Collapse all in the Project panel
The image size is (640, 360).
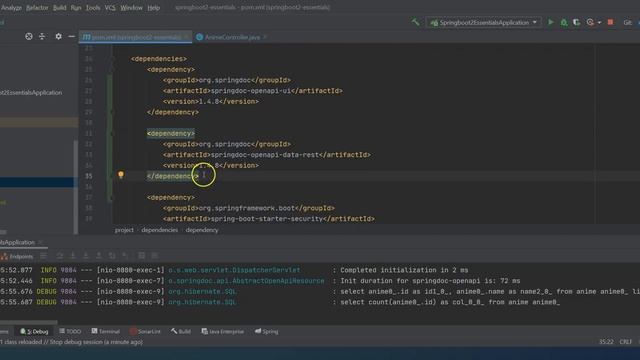click(42, 36)
